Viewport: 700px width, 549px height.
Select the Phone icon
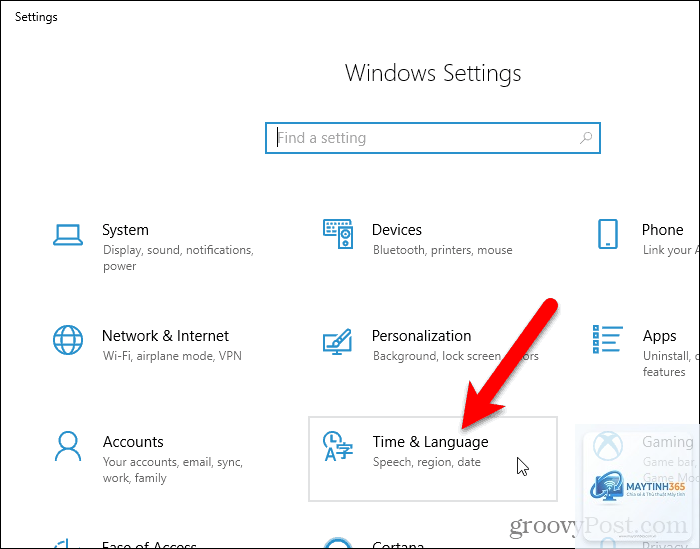[608, 234]
